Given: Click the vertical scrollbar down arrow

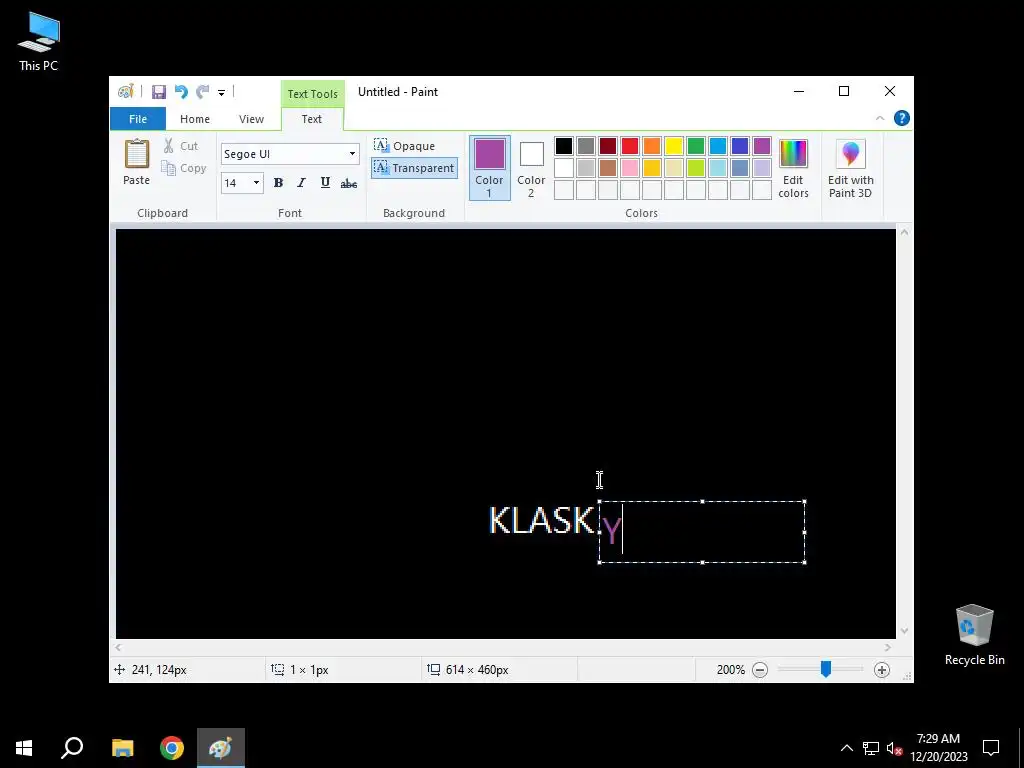Looking at the screenshot, I should point(904,631).
